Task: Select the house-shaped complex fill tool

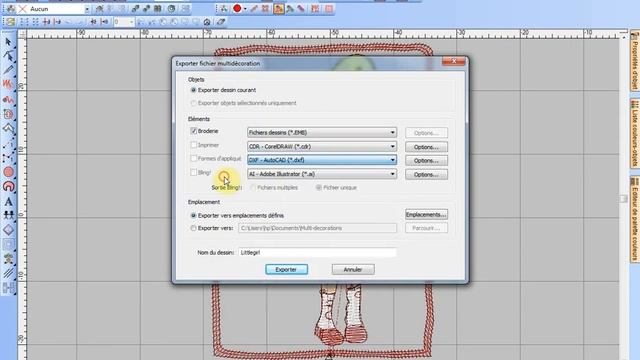Action: point(8,129)
